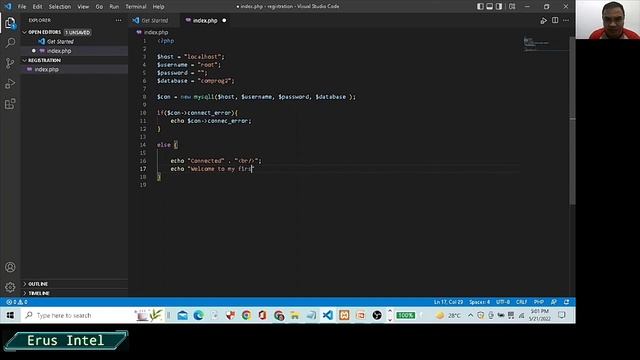Click line number 17 in the gutter
Image resolution: width=640 pixels, height=360 pixels.
[x=143, y=169]
